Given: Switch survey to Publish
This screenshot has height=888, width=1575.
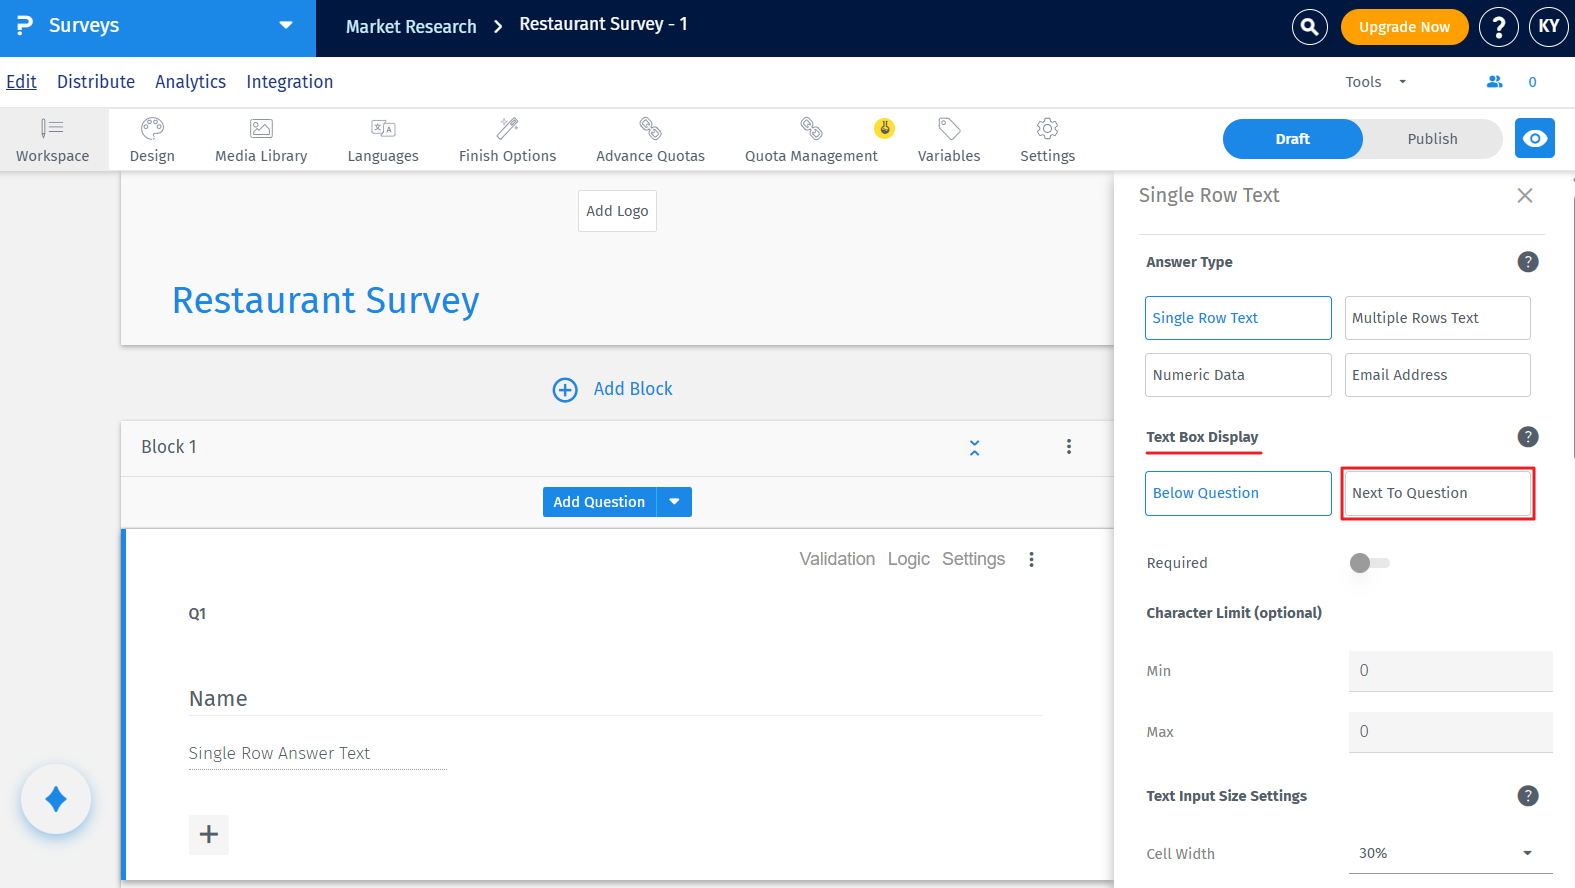Looking at the screenshot, I should (x=1432, y=139).
